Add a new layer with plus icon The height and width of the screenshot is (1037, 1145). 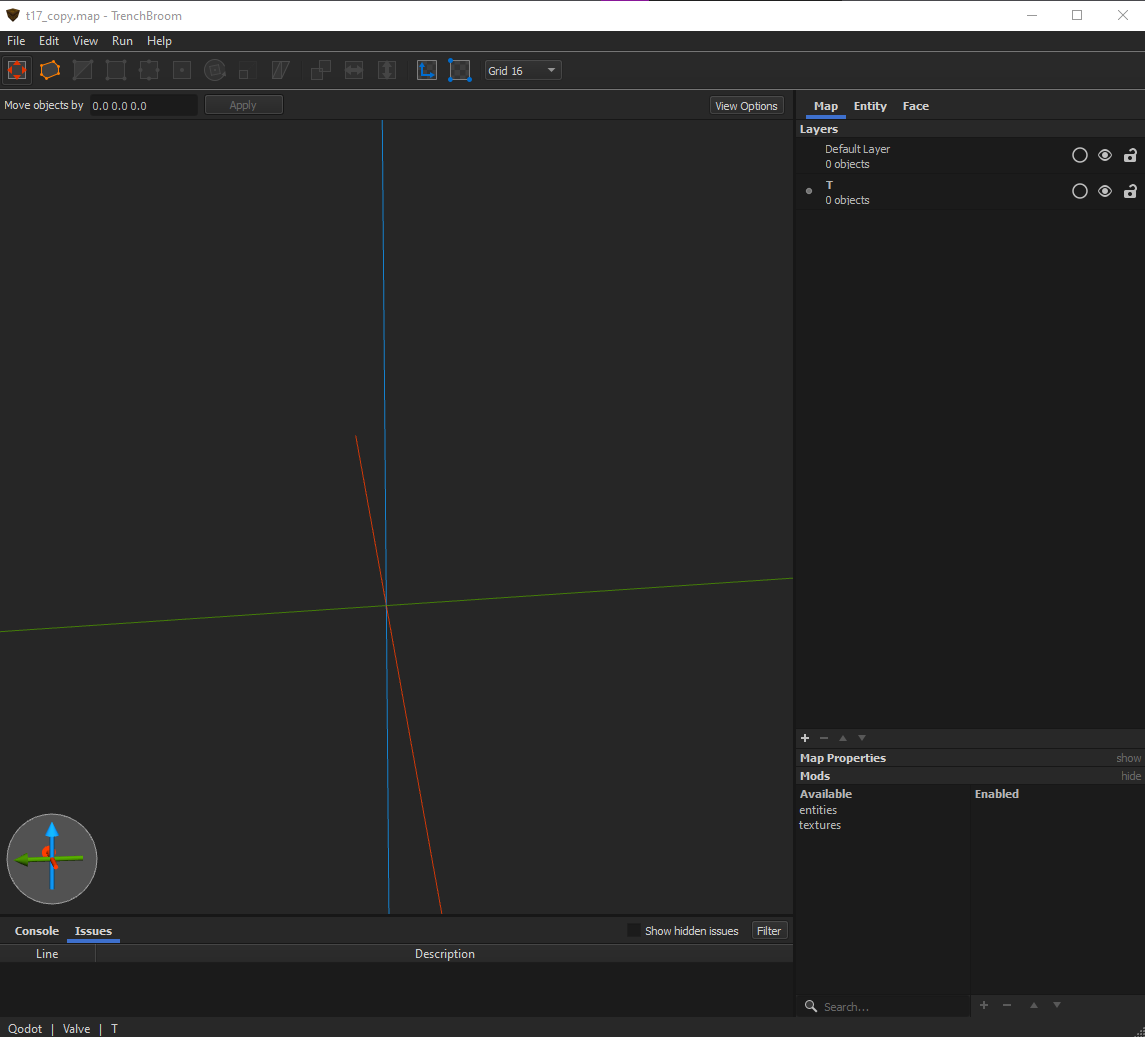point(805,738)
